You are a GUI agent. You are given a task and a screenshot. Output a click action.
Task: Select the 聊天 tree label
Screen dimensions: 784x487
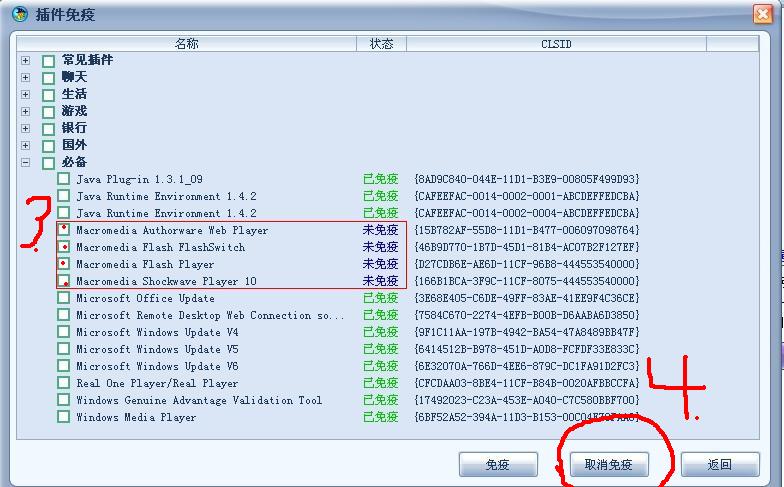74,77
